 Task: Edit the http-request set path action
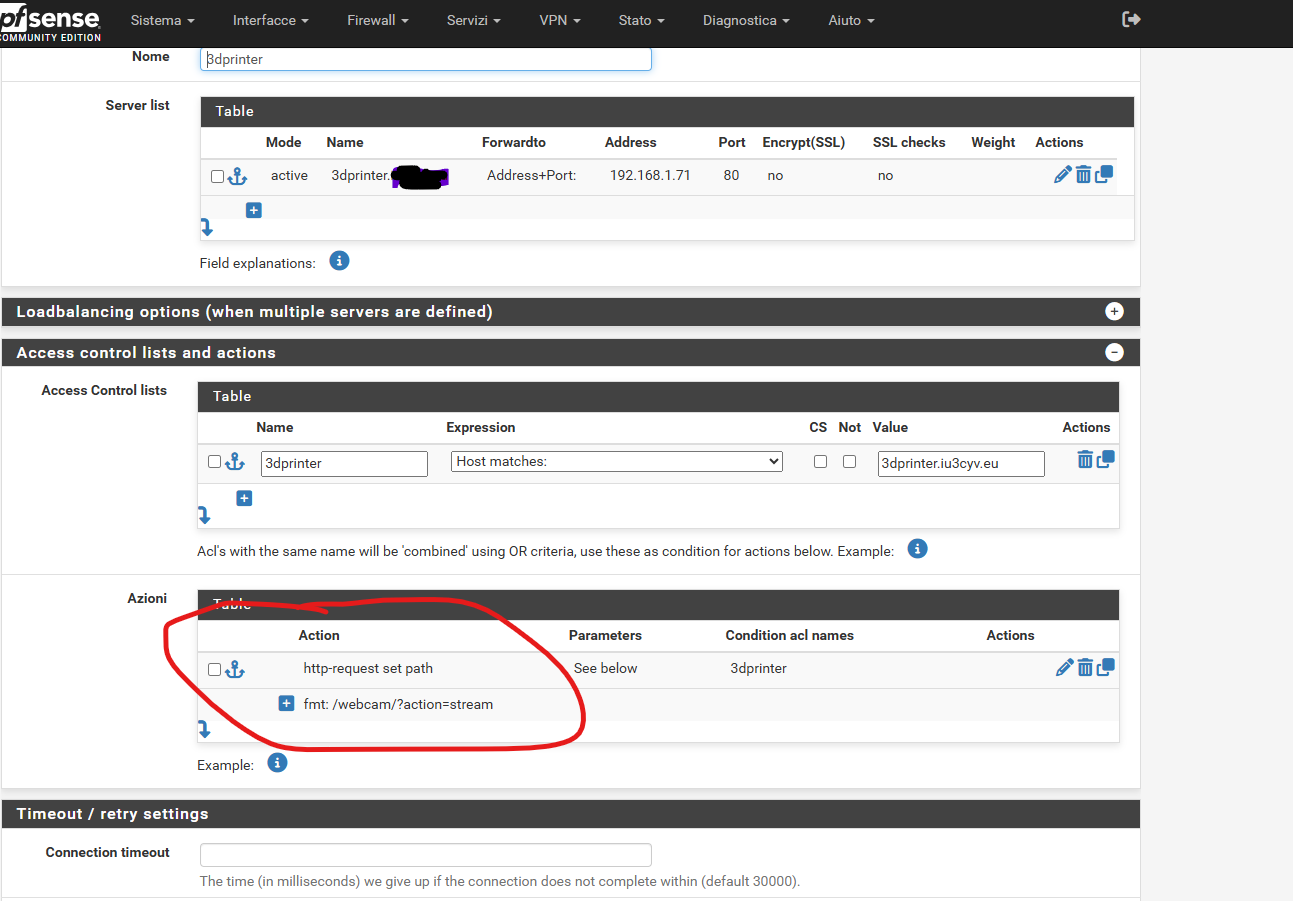tap(1064, 668)
